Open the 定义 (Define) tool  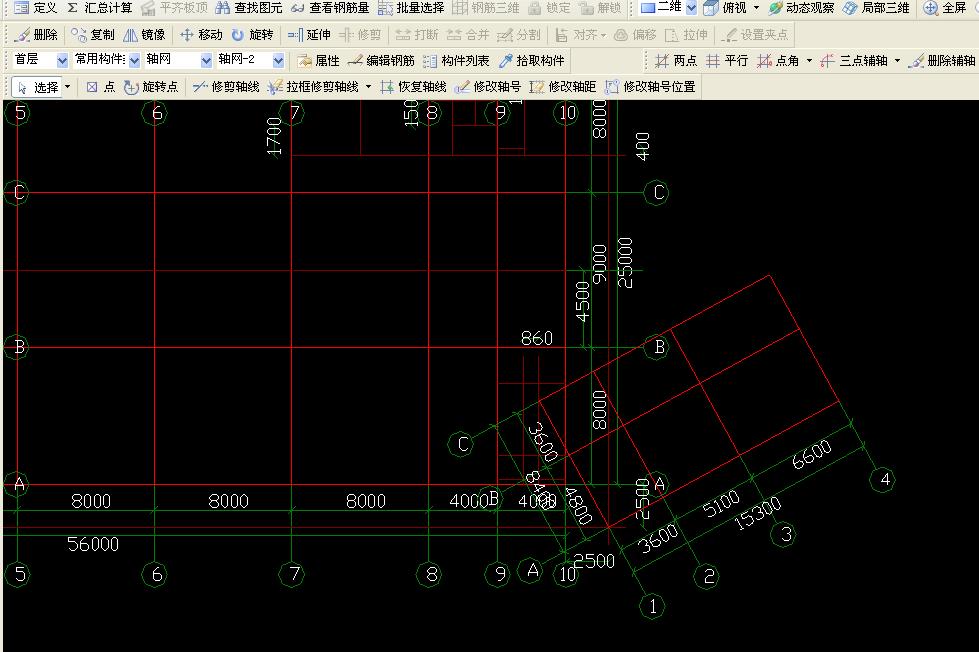pos(35,8)
